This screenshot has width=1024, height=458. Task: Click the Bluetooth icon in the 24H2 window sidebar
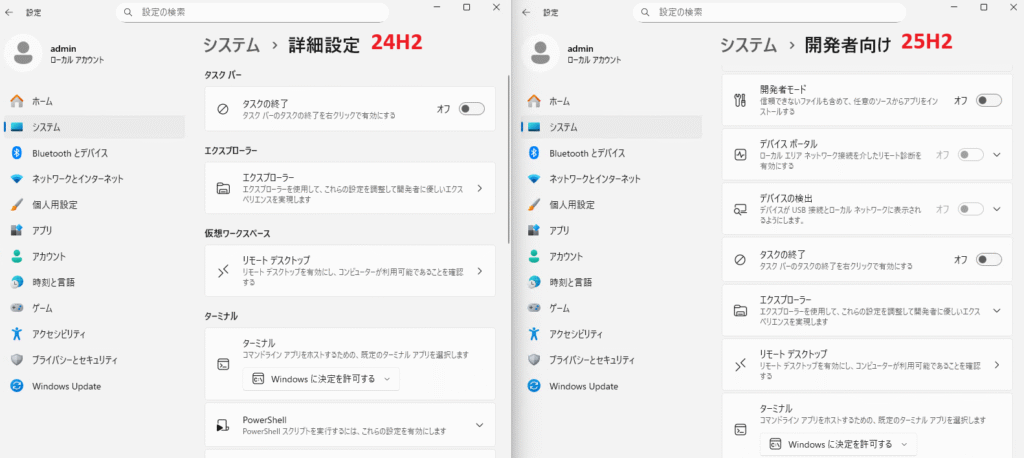16,153
